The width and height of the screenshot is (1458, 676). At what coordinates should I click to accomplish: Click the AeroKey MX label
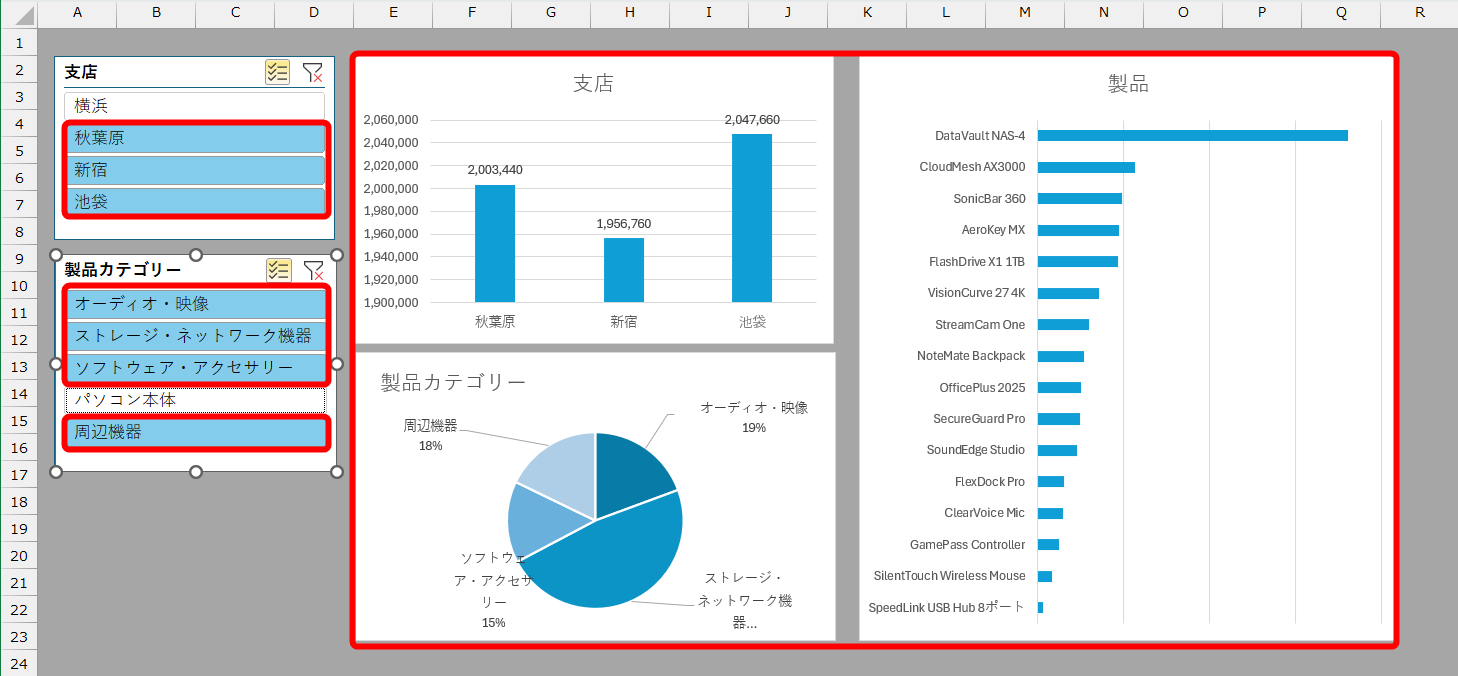(x=993, y=230)
